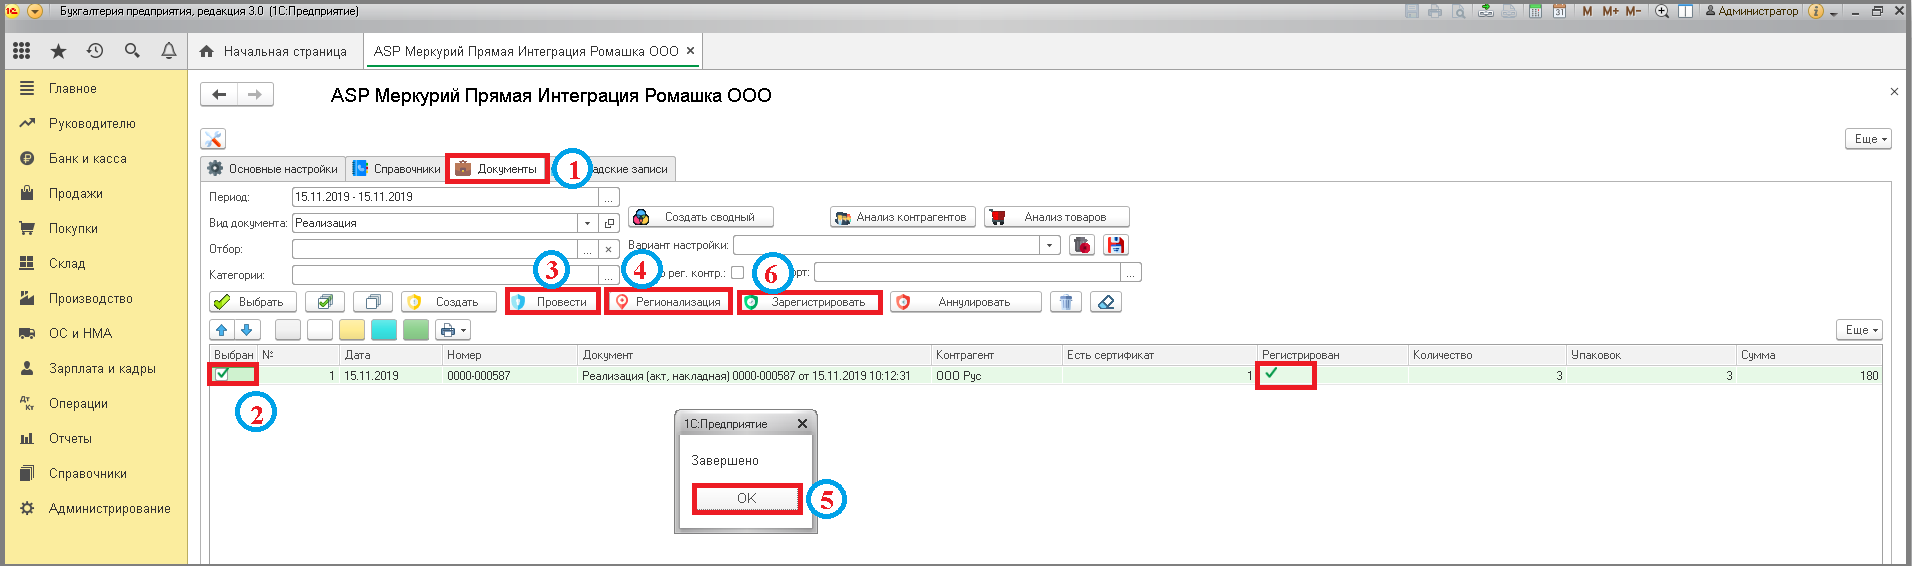Click the delete-settings variant bin icon
The height and width of the screenshot is (566, 1912).
coord(1082,245)
